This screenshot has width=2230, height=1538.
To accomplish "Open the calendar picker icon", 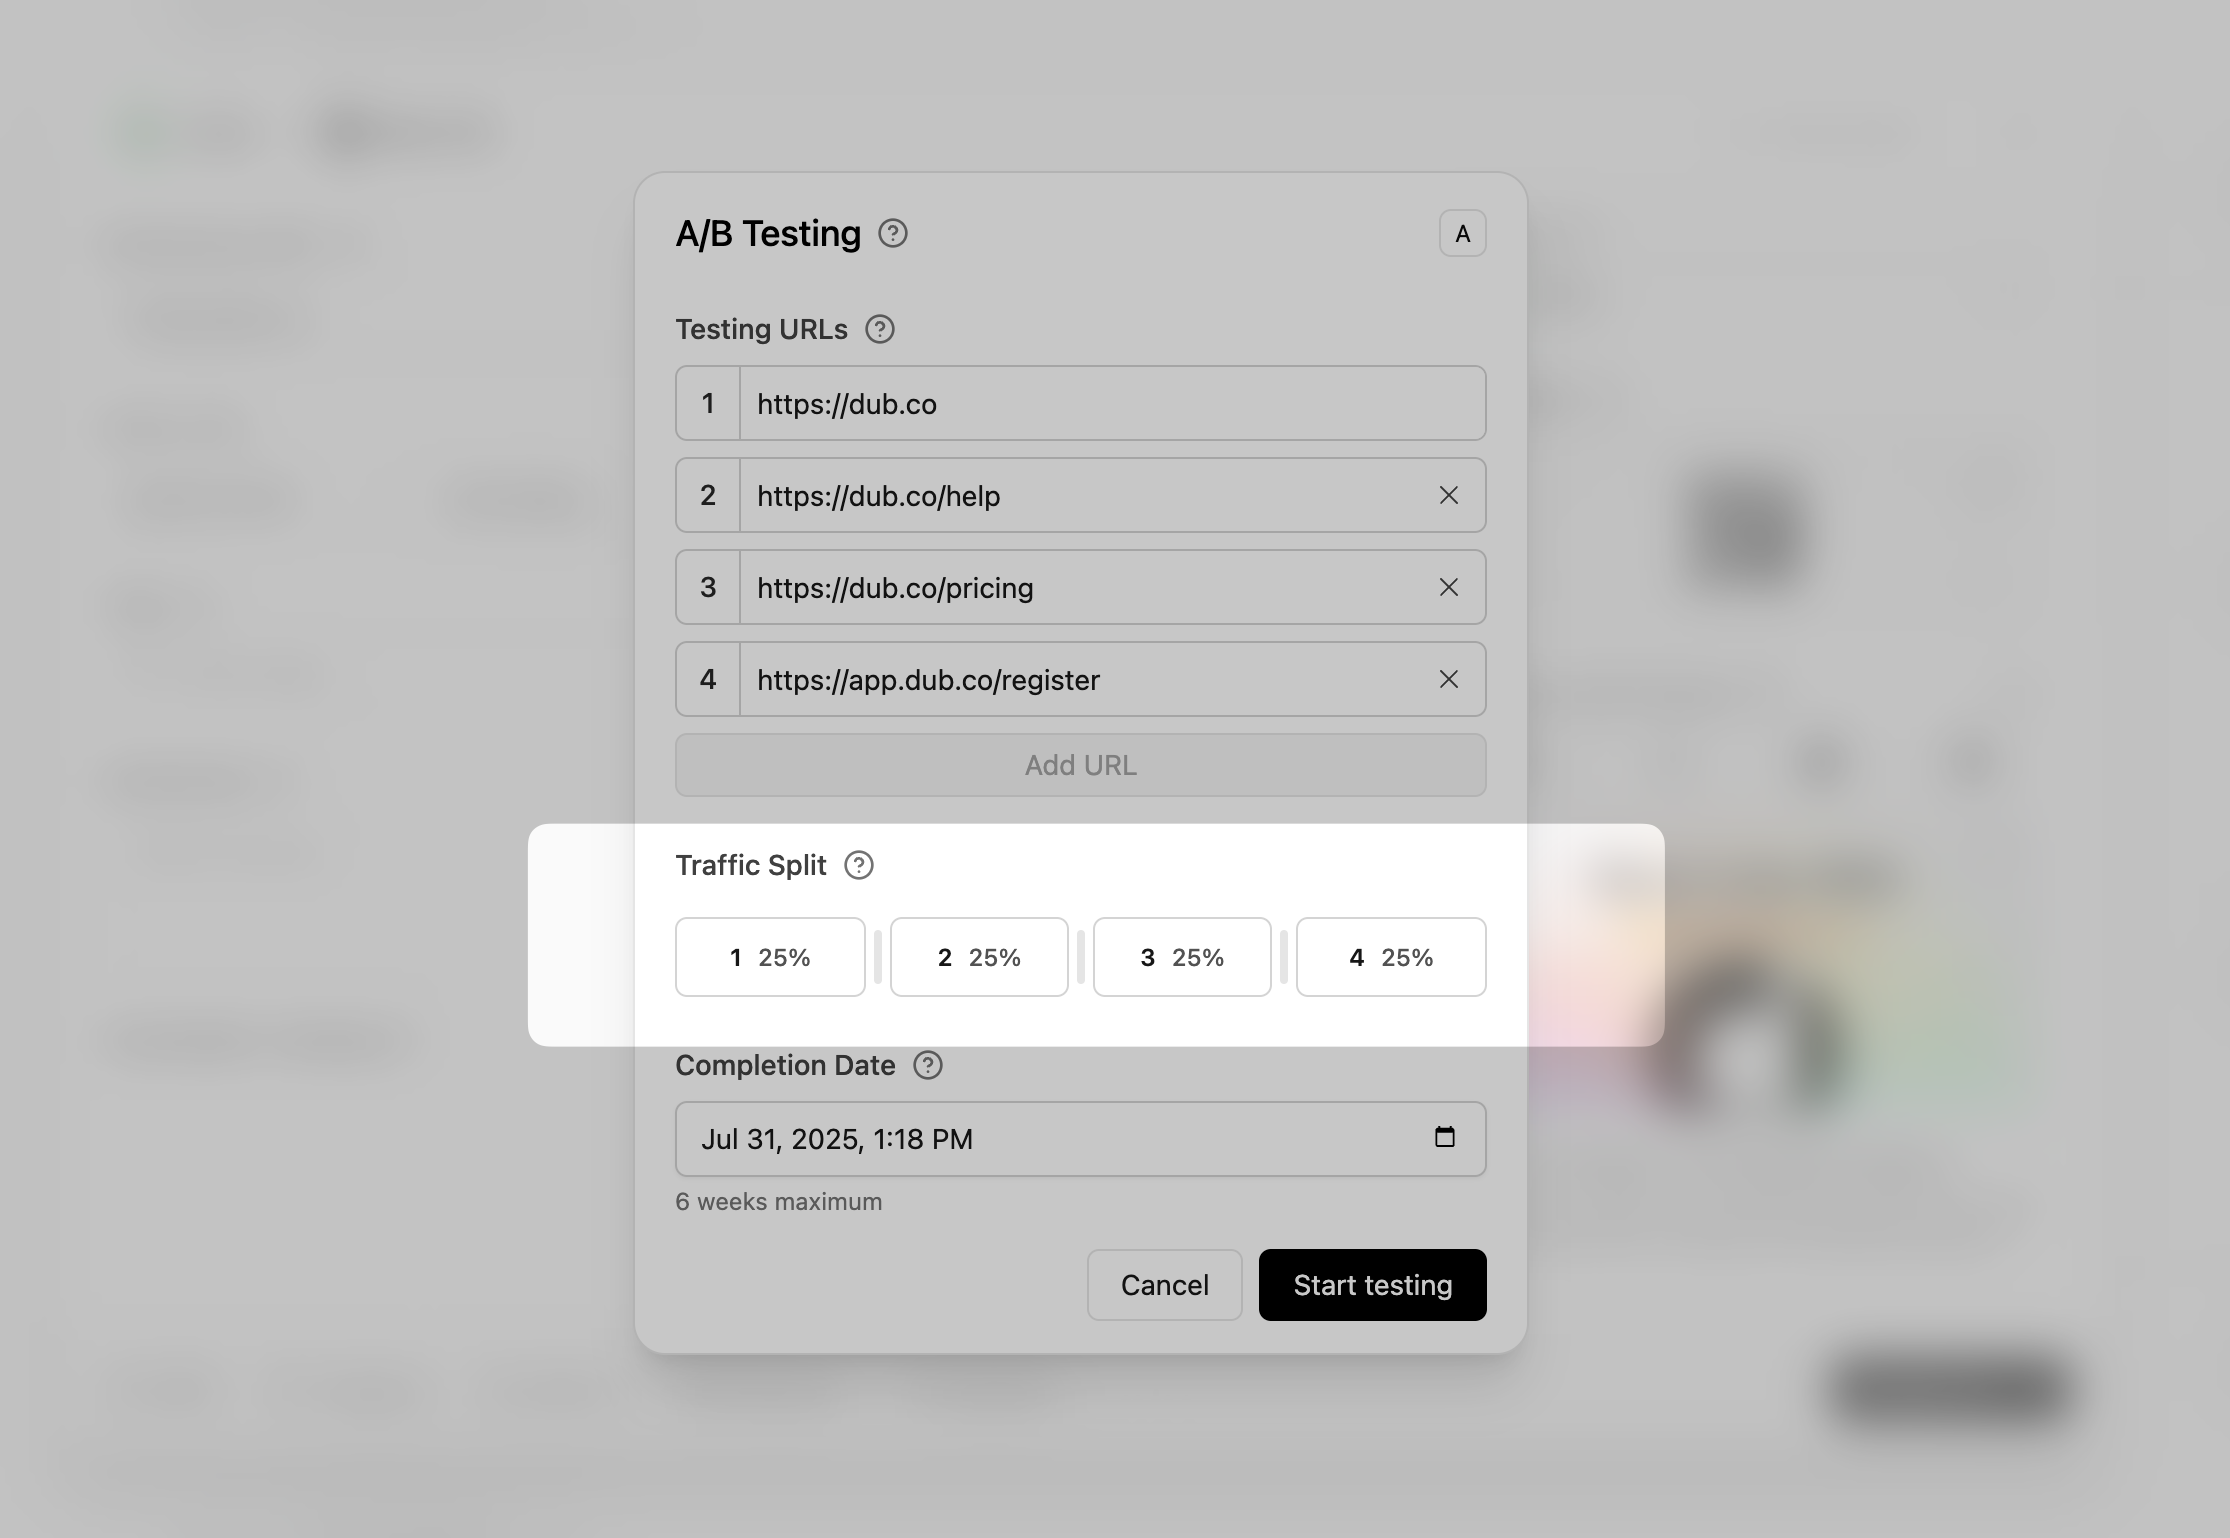I will 1445,1138.
